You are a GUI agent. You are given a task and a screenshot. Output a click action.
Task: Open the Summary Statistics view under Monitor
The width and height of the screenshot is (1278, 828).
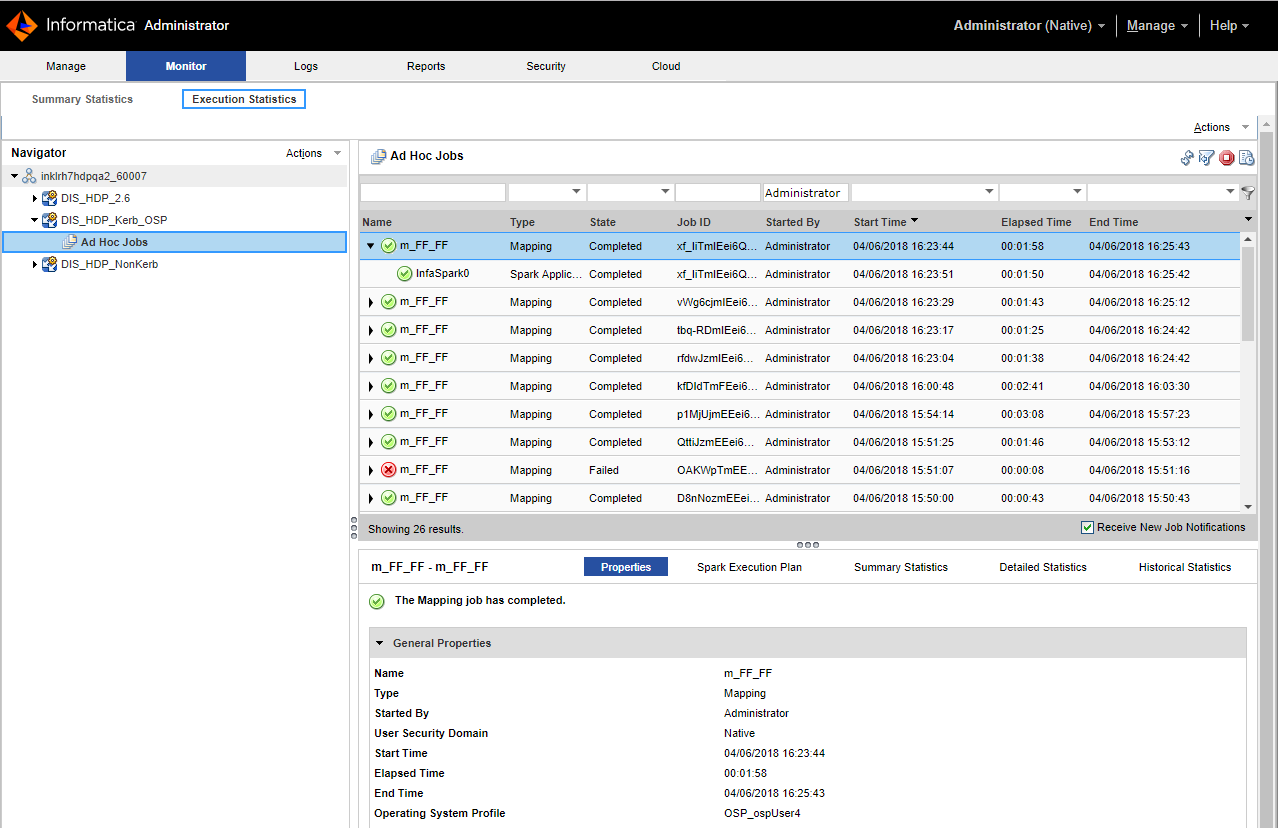point(82,99)
